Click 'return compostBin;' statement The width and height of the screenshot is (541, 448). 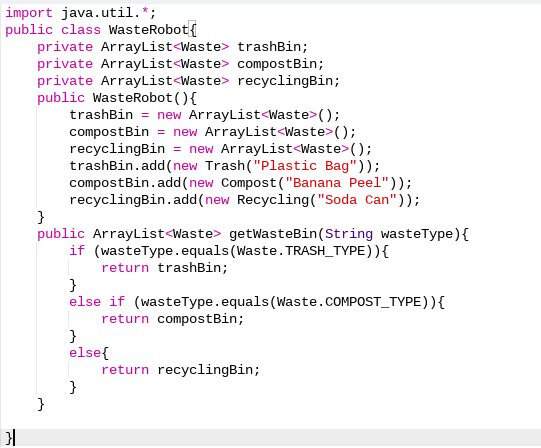tap(173, 319)
